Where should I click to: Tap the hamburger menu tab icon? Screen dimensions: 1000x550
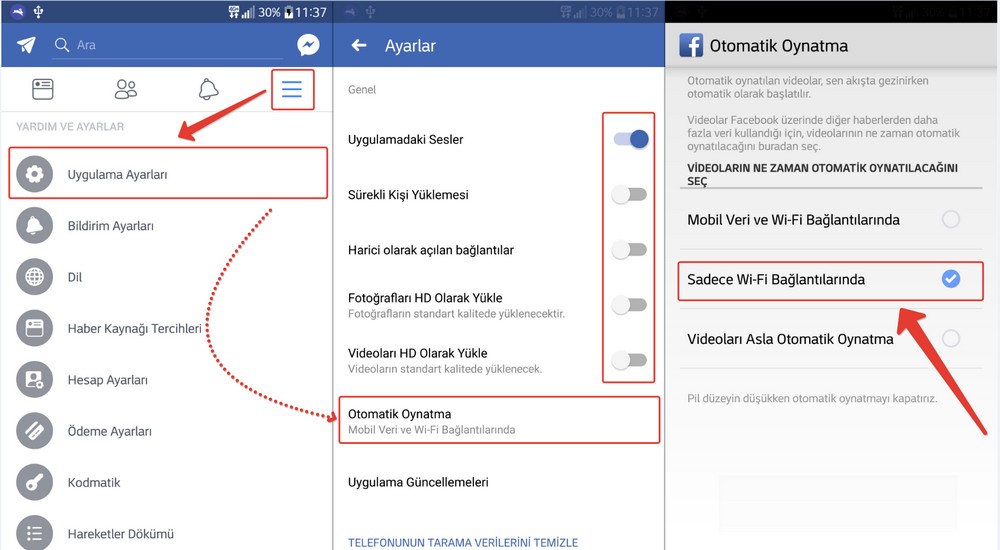click(292, 90)
